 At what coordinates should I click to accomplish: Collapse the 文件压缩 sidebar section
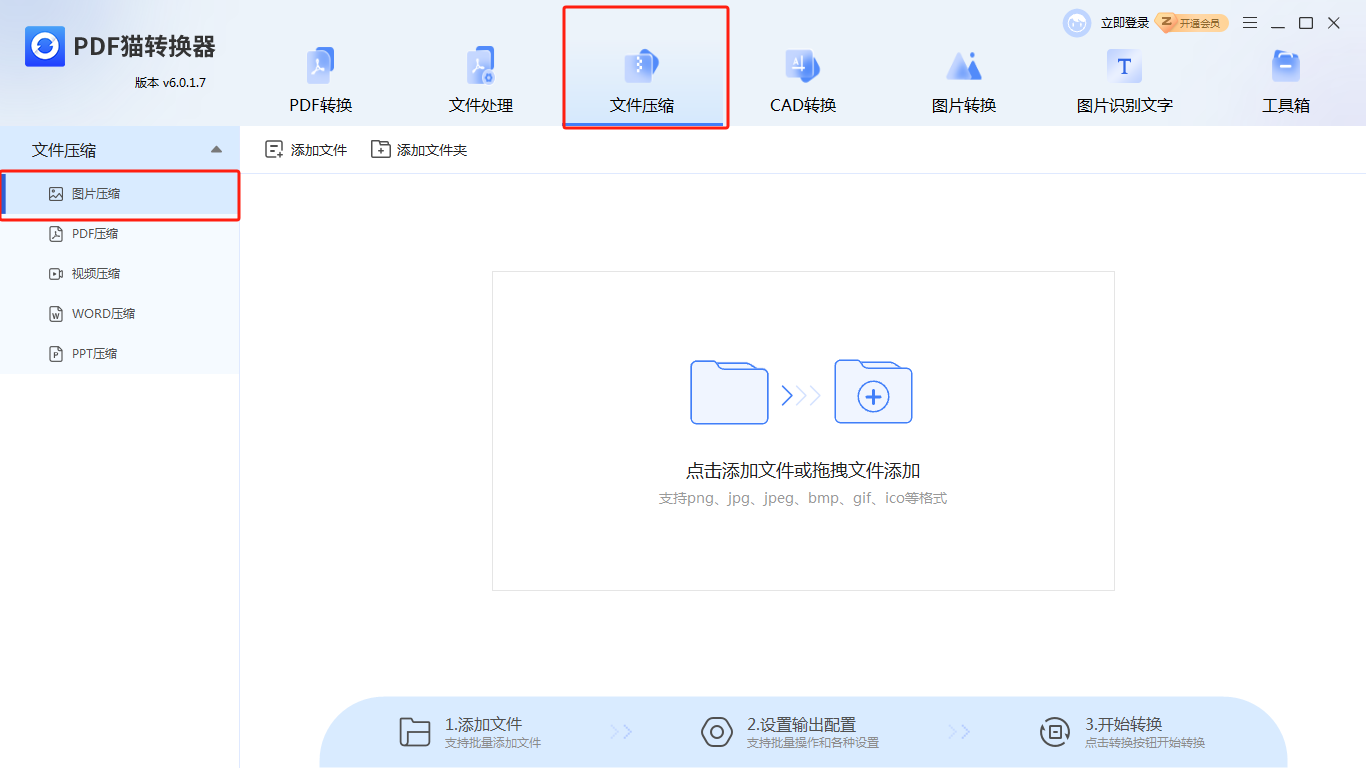point(217,150)
